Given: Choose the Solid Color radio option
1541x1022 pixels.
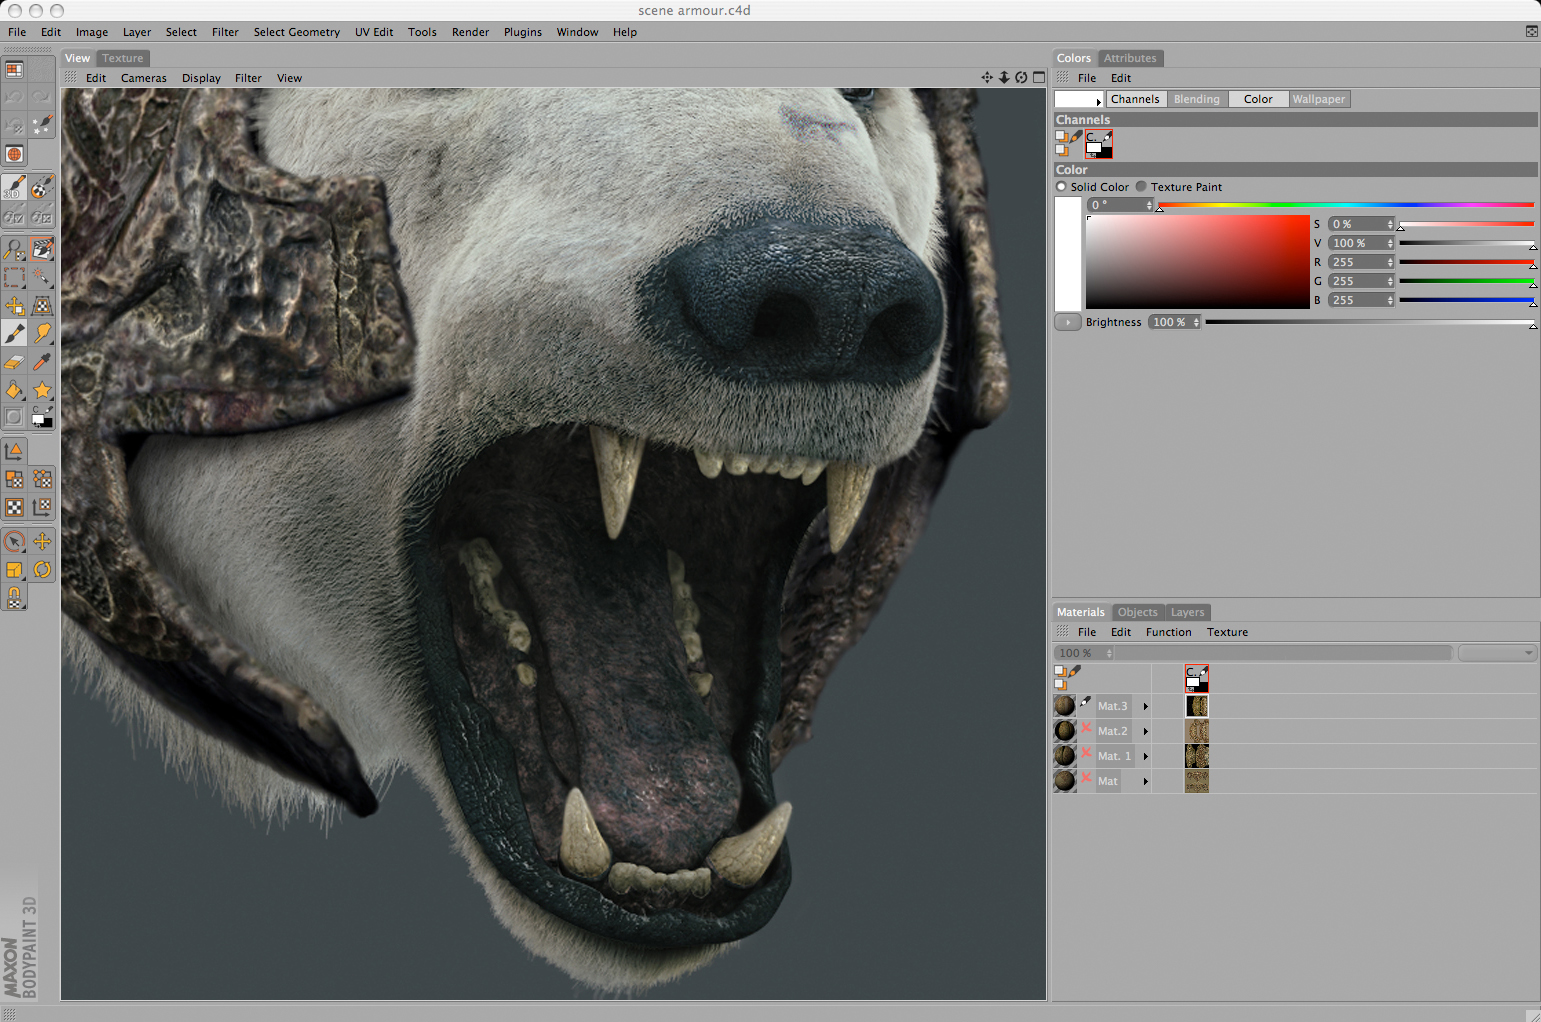Looking at the screenshot, I should [1061, 187].
